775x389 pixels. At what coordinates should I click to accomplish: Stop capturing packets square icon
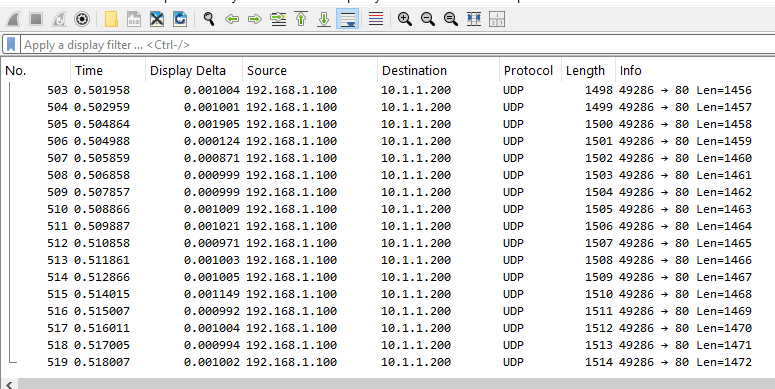[35, 19]
